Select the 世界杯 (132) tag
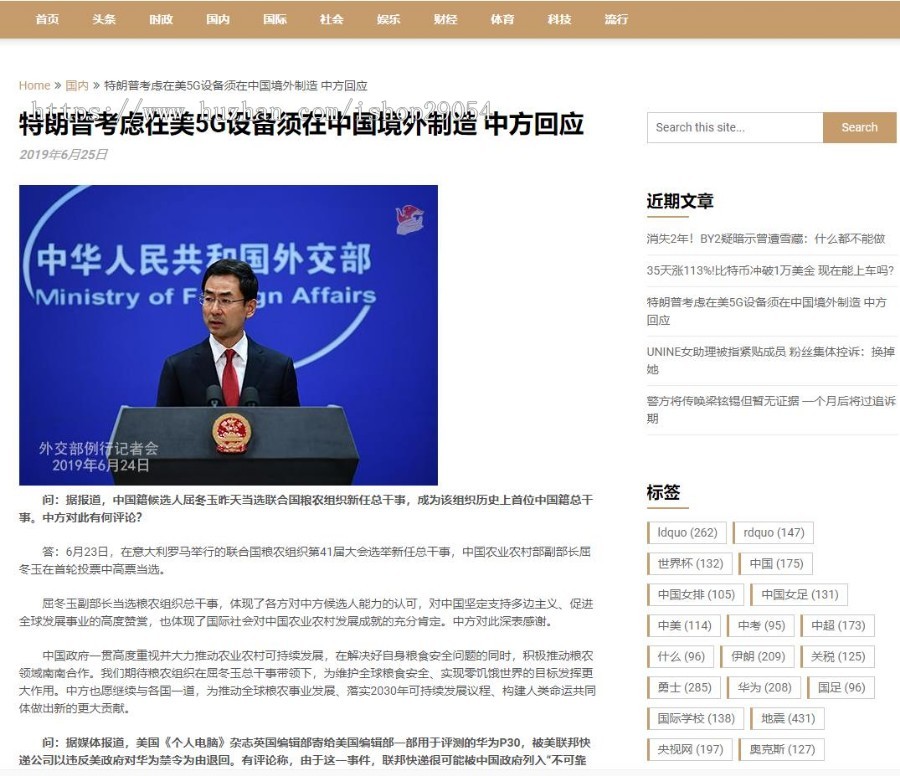Screen dimensions: 900x776 688,563
